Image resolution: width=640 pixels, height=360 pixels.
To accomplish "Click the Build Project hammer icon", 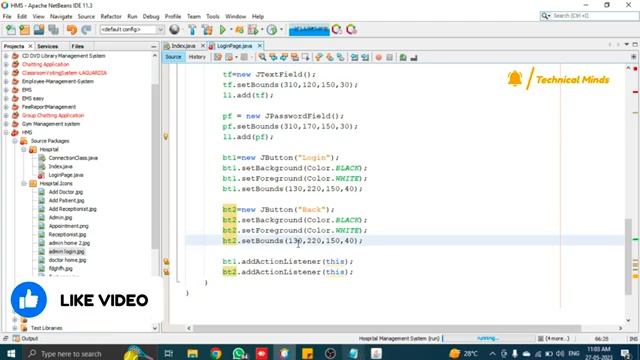I will coord(192,29).
